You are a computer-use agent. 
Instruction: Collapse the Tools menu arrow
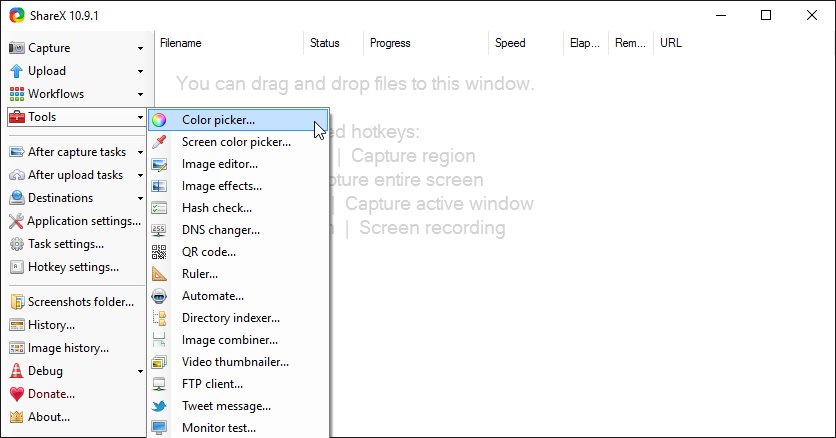[140, 117]
